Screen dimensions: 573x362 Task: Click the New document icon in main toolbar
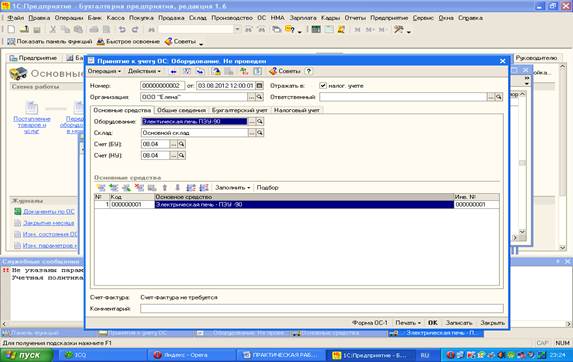point(11,29)
